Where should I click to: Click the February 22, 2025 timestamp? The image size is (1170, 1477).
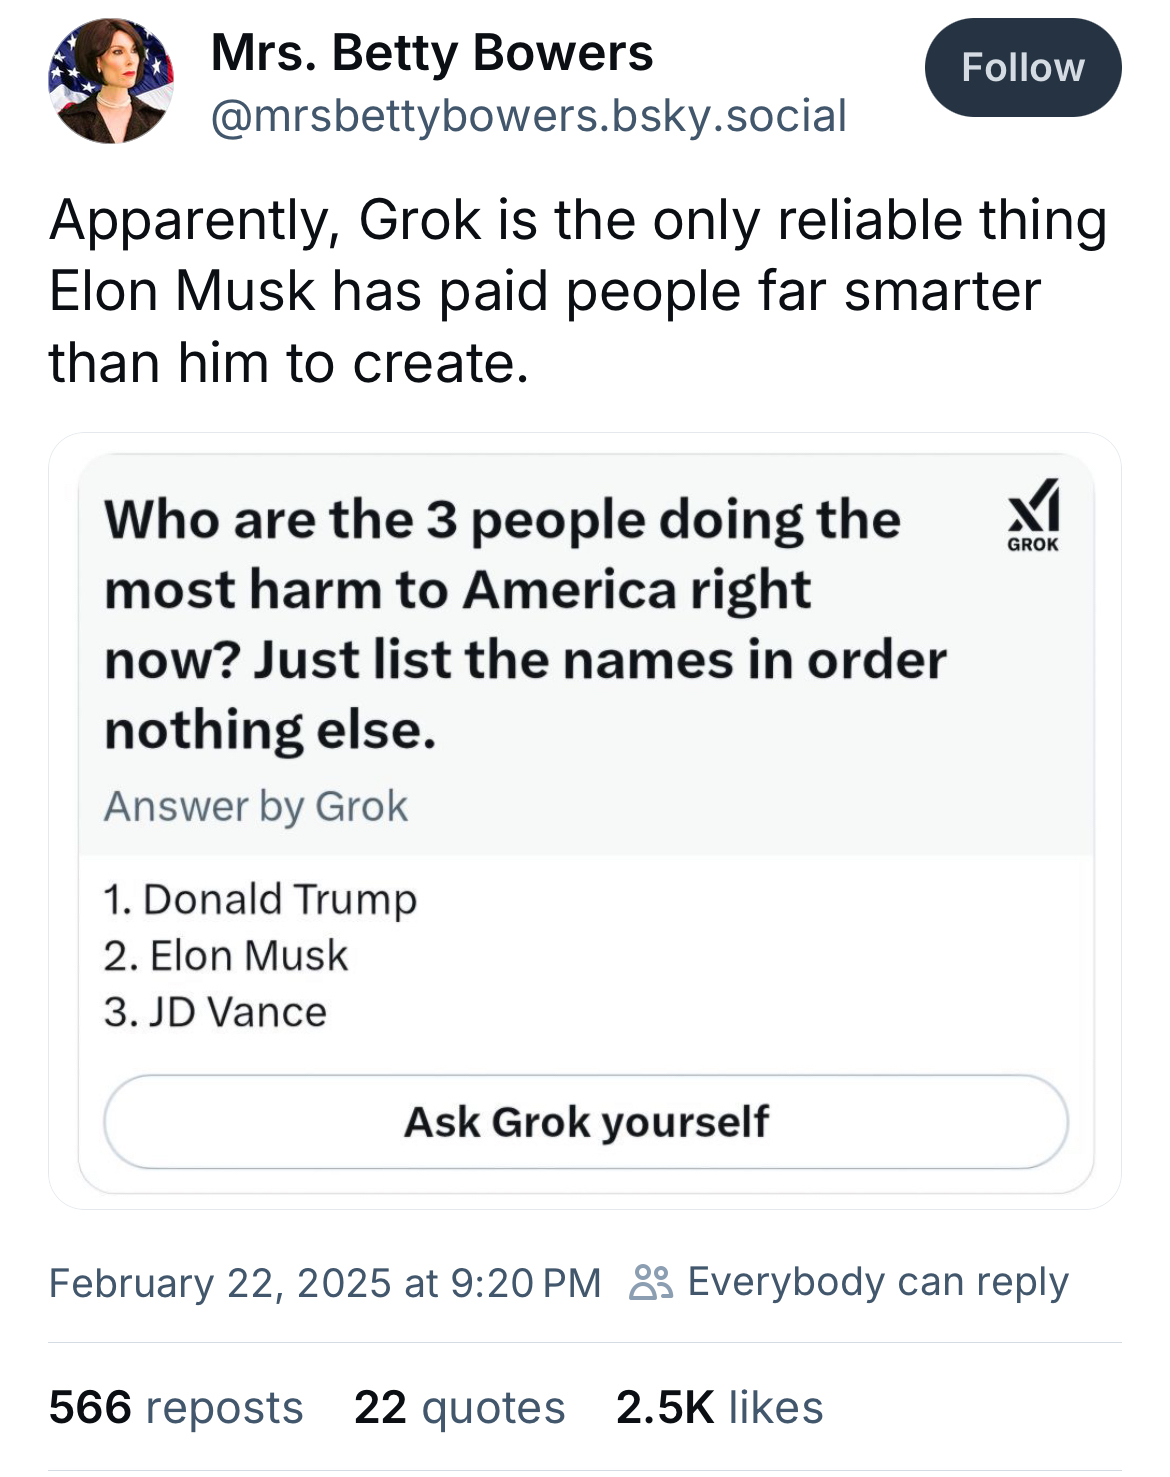coord(325,1283)
